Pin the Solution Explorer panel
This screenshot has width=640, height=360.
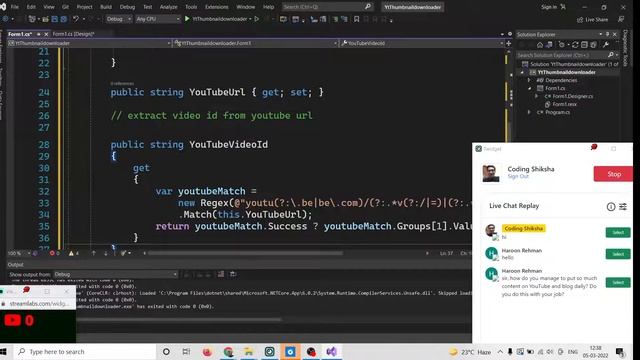(607, 34)
